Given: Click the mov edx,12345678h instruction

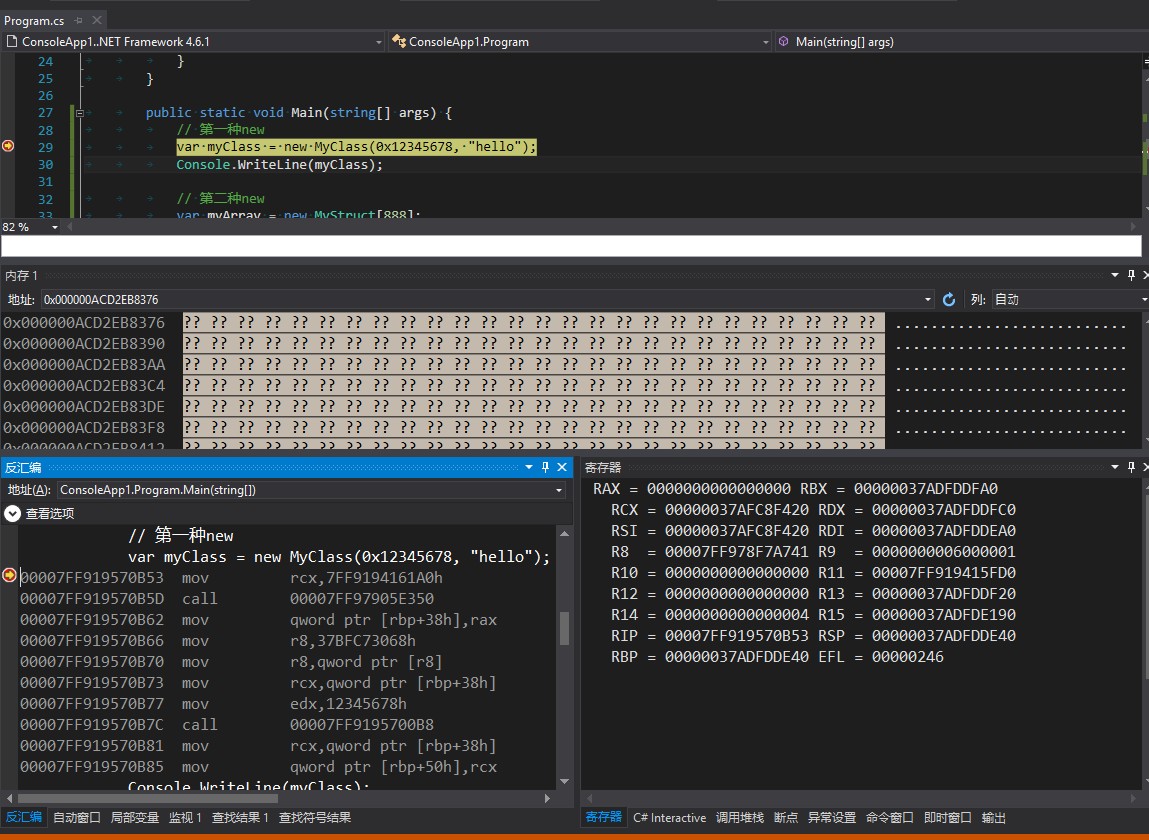Looking at the screenshot, I should click(294, 704).
